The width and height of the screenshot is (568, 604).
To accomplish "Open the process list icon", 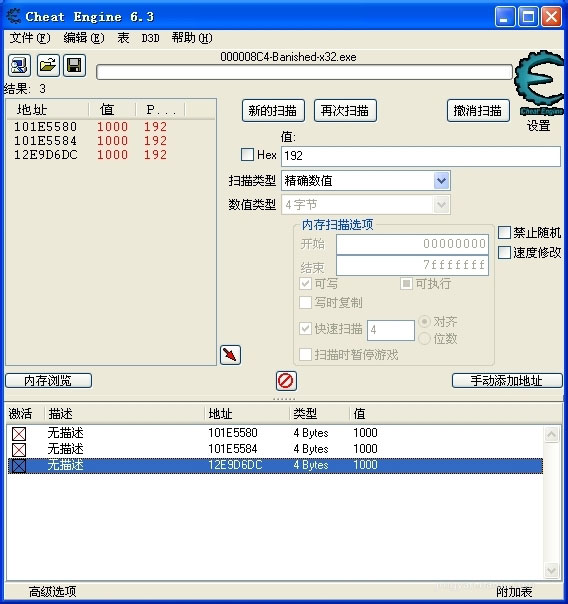I will (x=19, y=65).
